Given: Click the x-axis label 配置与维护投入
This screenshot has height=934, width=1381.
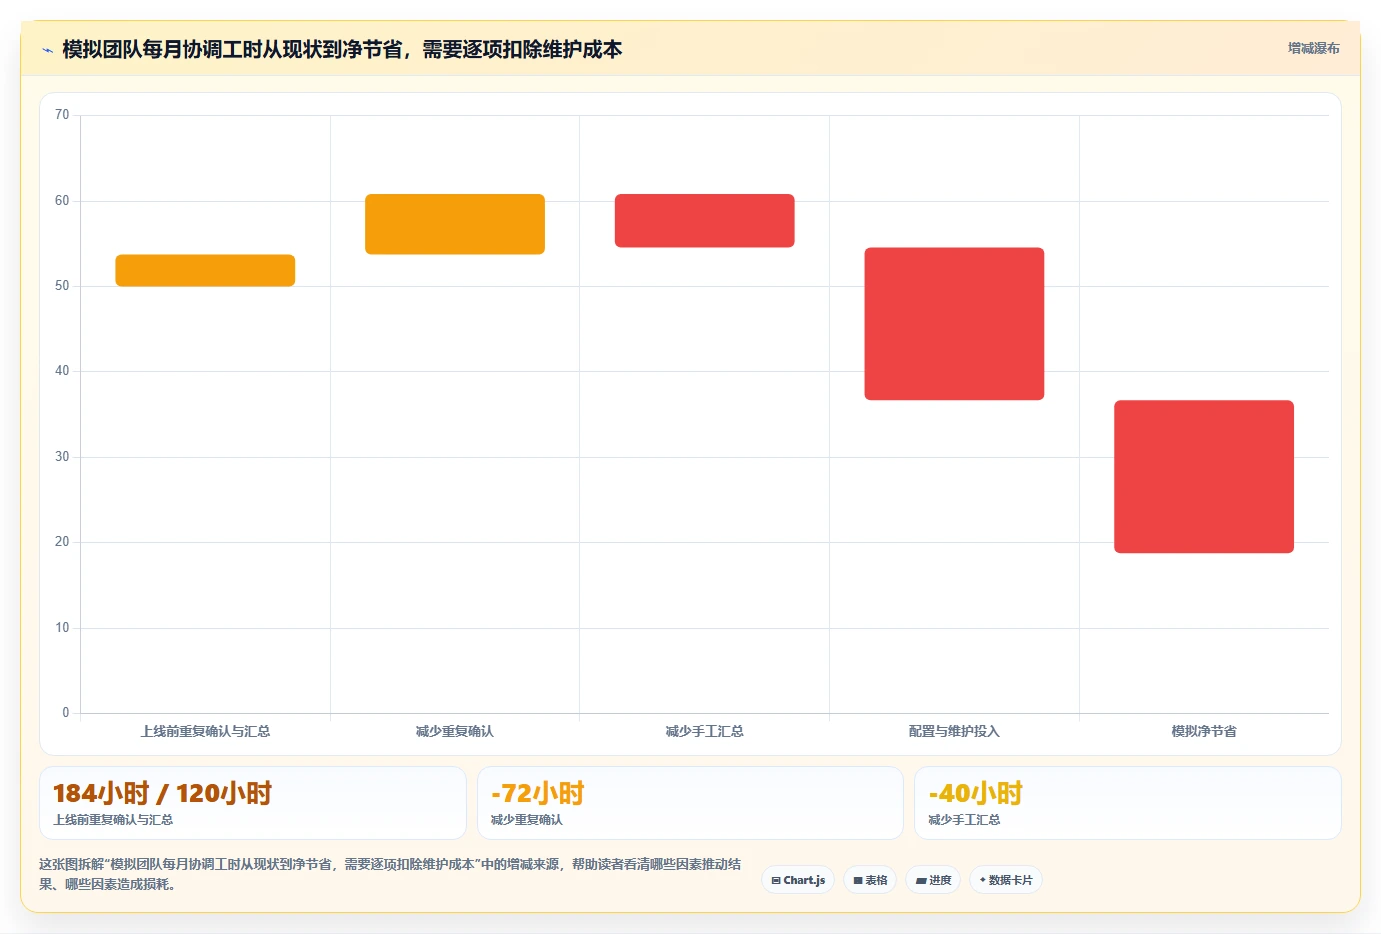Looking at the screenshot, I should [954, 732].
